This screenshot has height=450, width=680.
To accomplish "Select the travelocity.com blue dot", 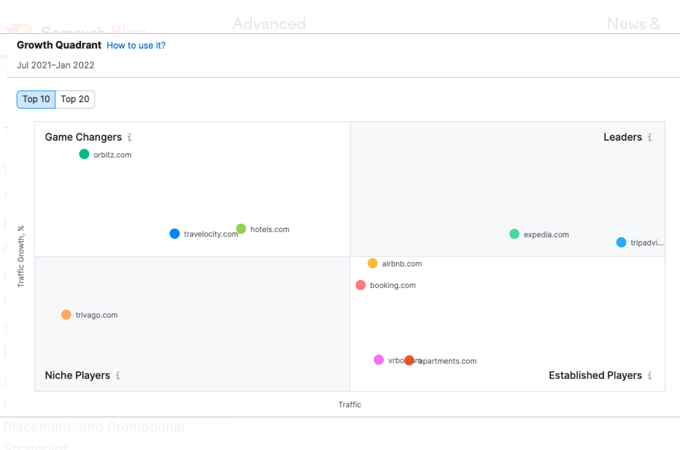I will (x=174, y=234).
